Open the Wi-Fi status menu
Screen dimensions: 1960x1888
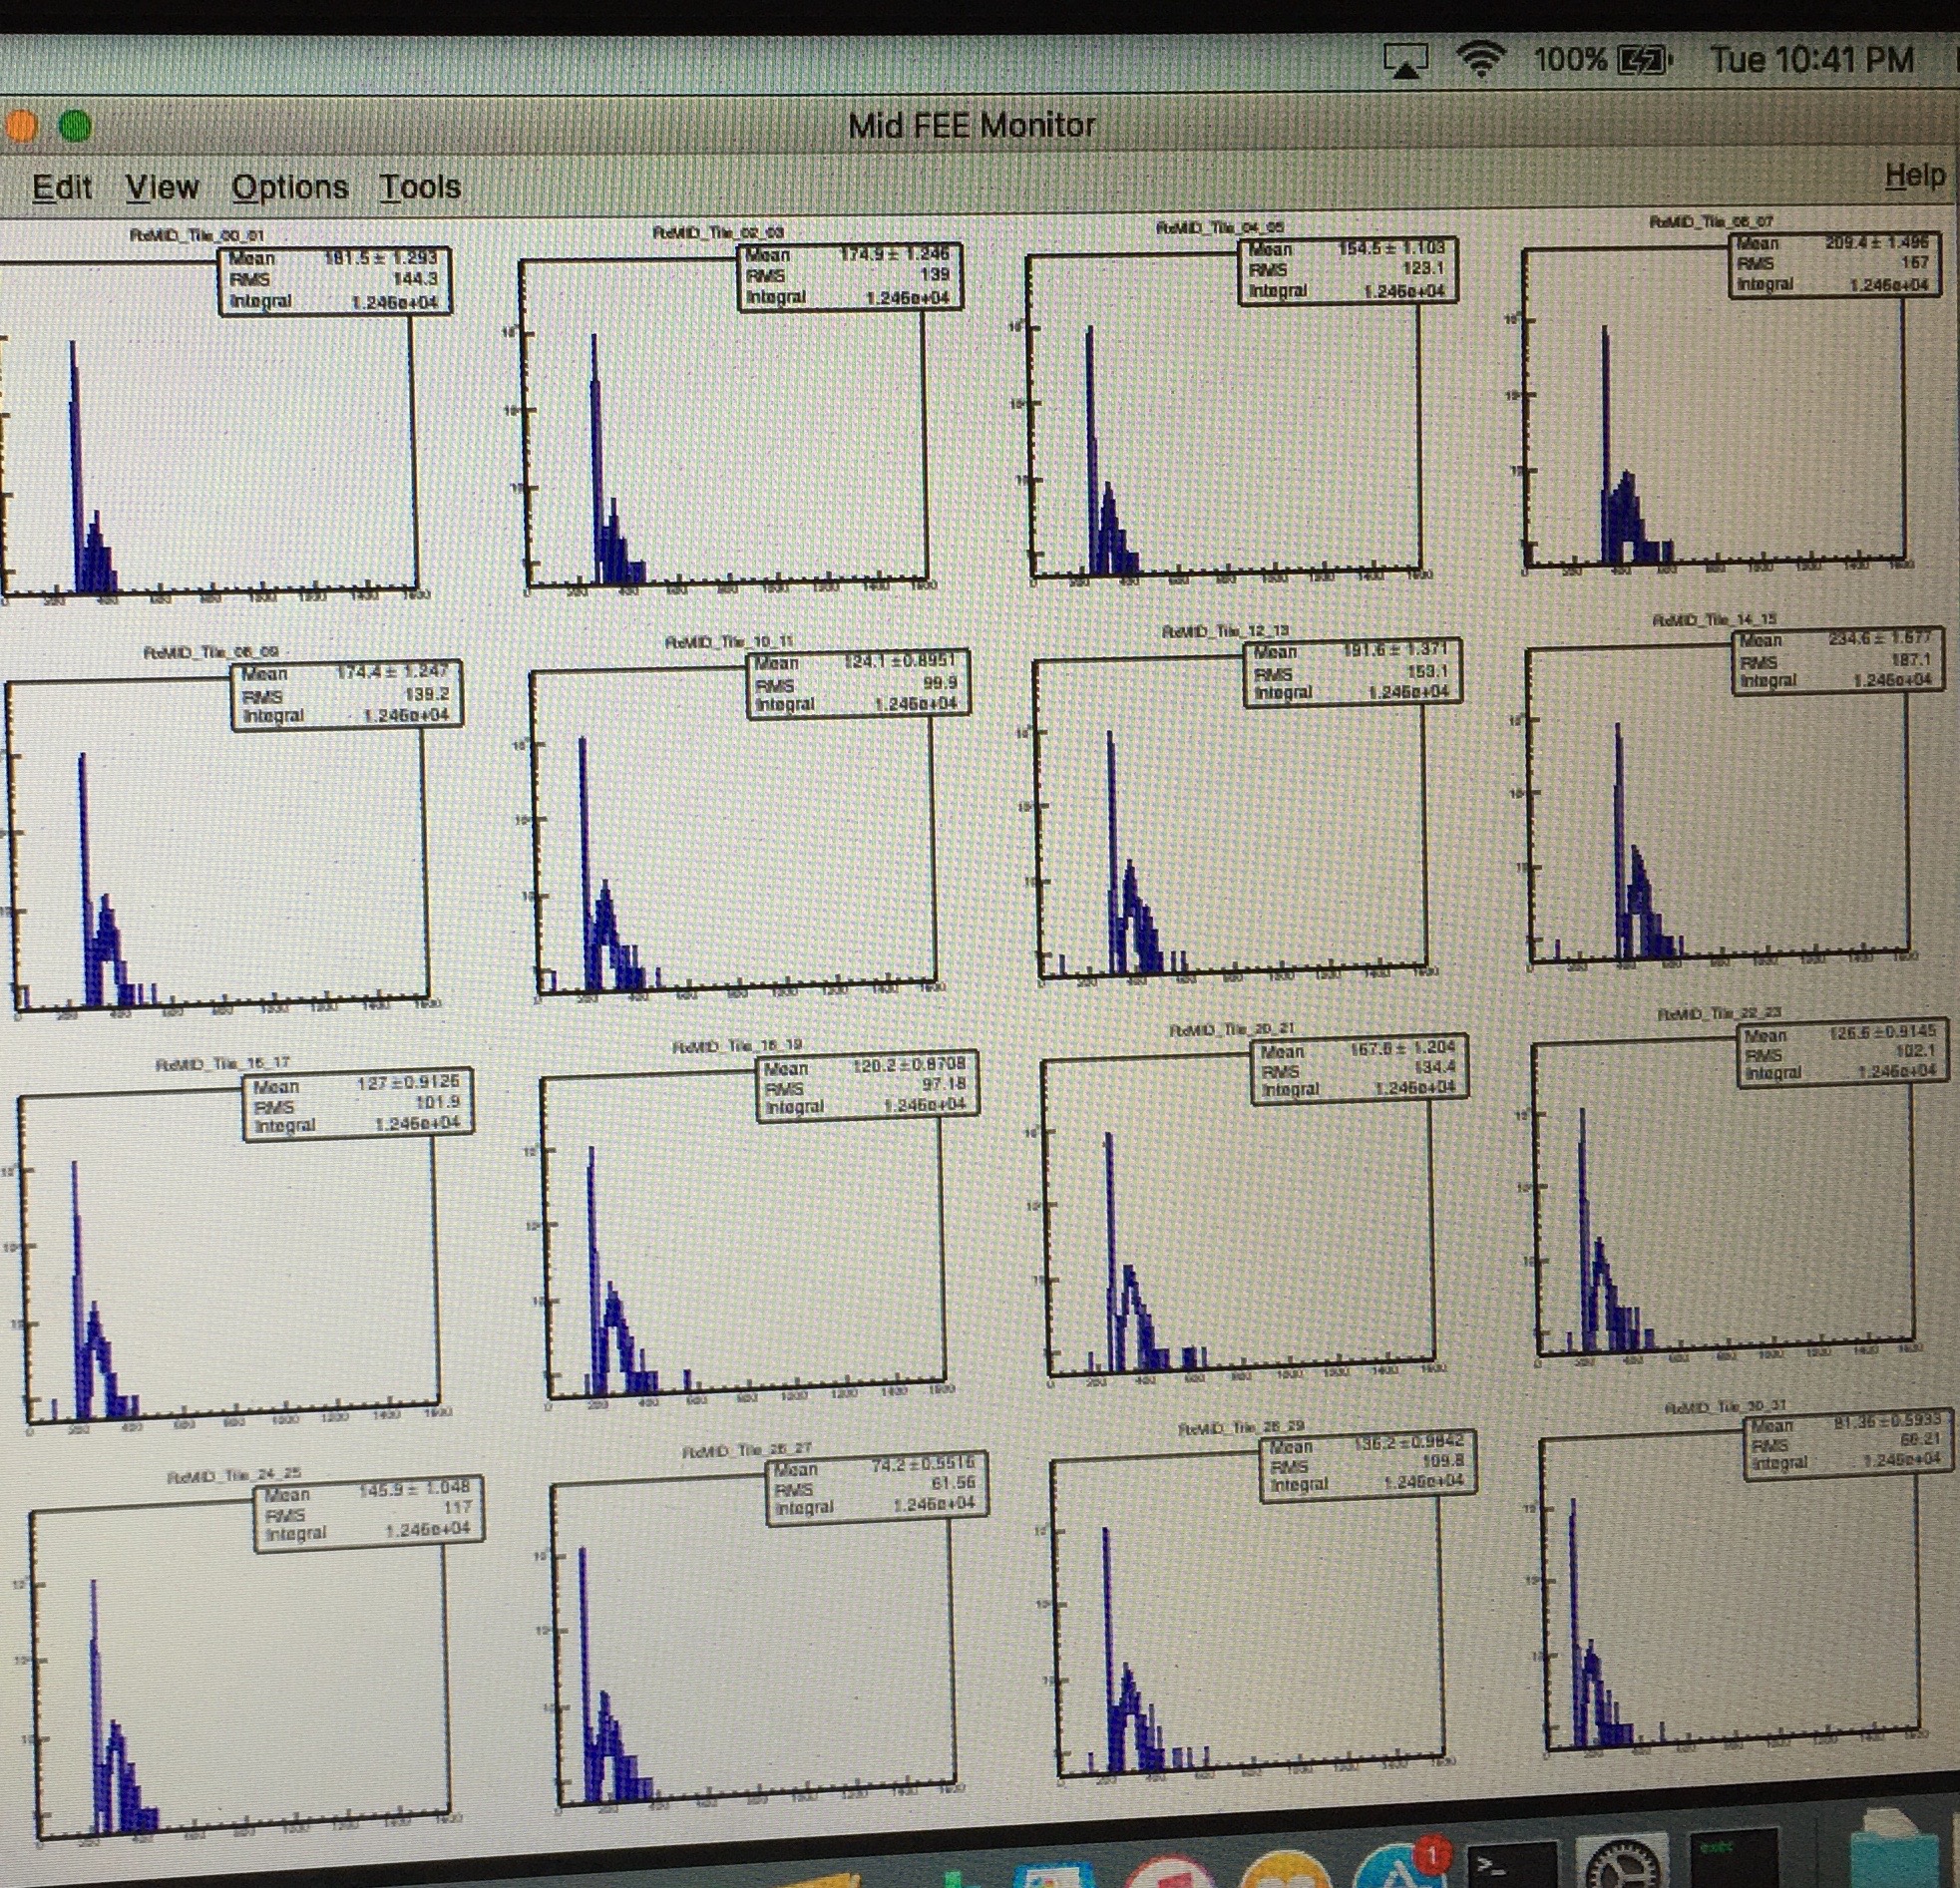tap(1480, 60)
